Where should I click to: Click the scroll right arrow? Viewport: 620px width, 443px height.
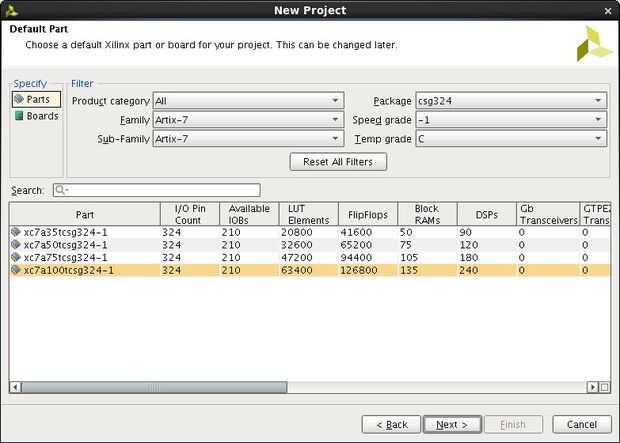click(593, 387)
